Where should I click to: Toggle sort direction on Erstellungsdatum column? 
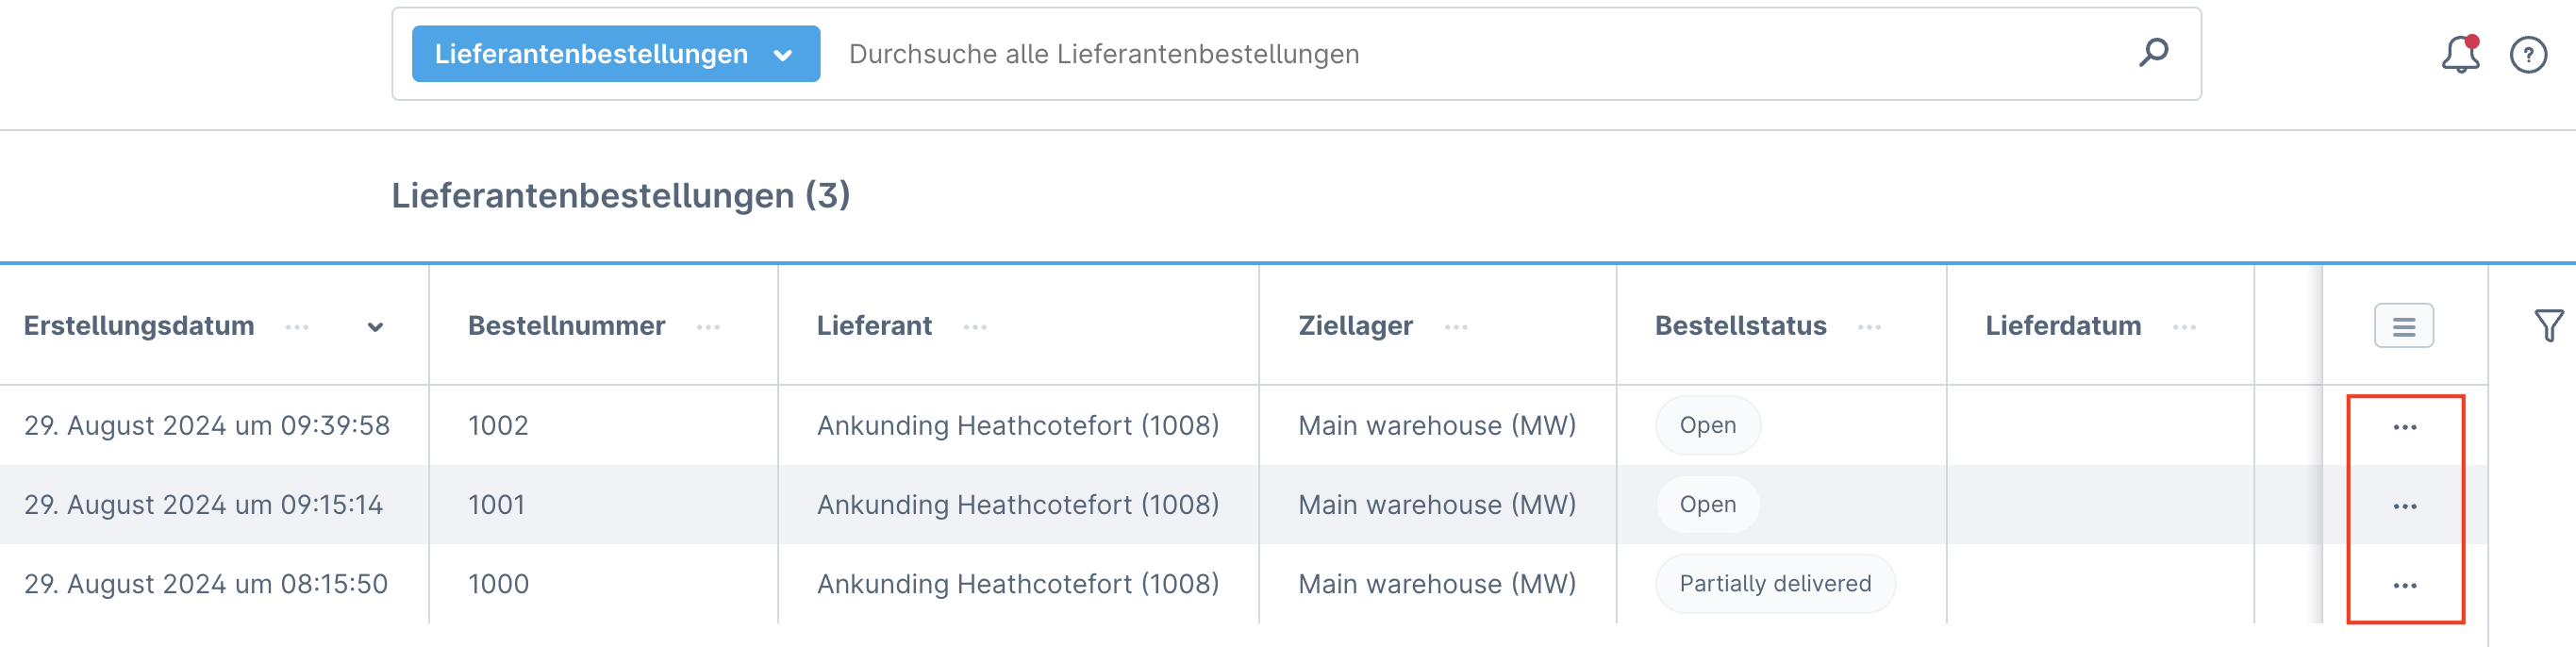coord(374,326)
